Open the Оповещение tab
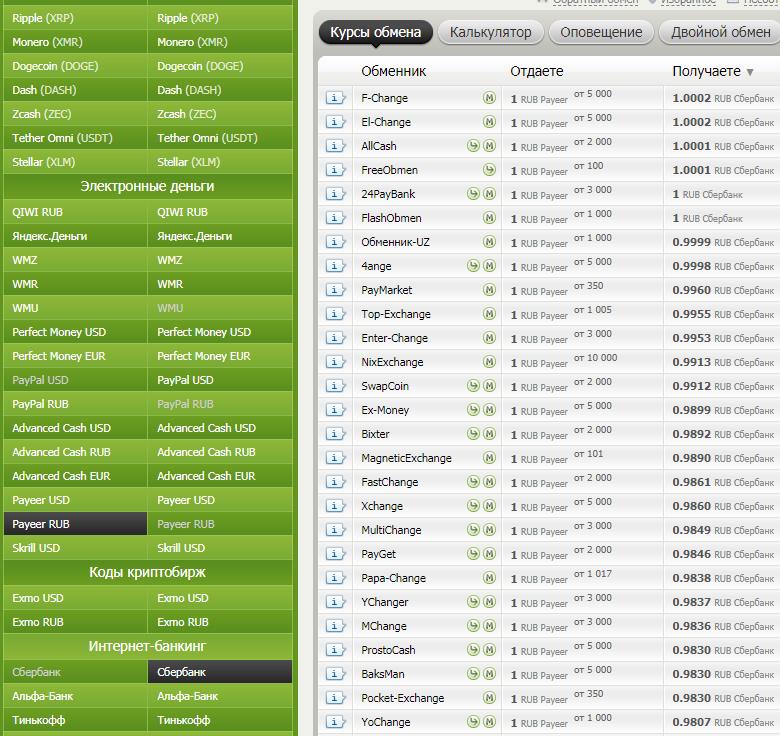Image resolution: width=780 pixels, height=736 pixels. (x=601, y=32)
